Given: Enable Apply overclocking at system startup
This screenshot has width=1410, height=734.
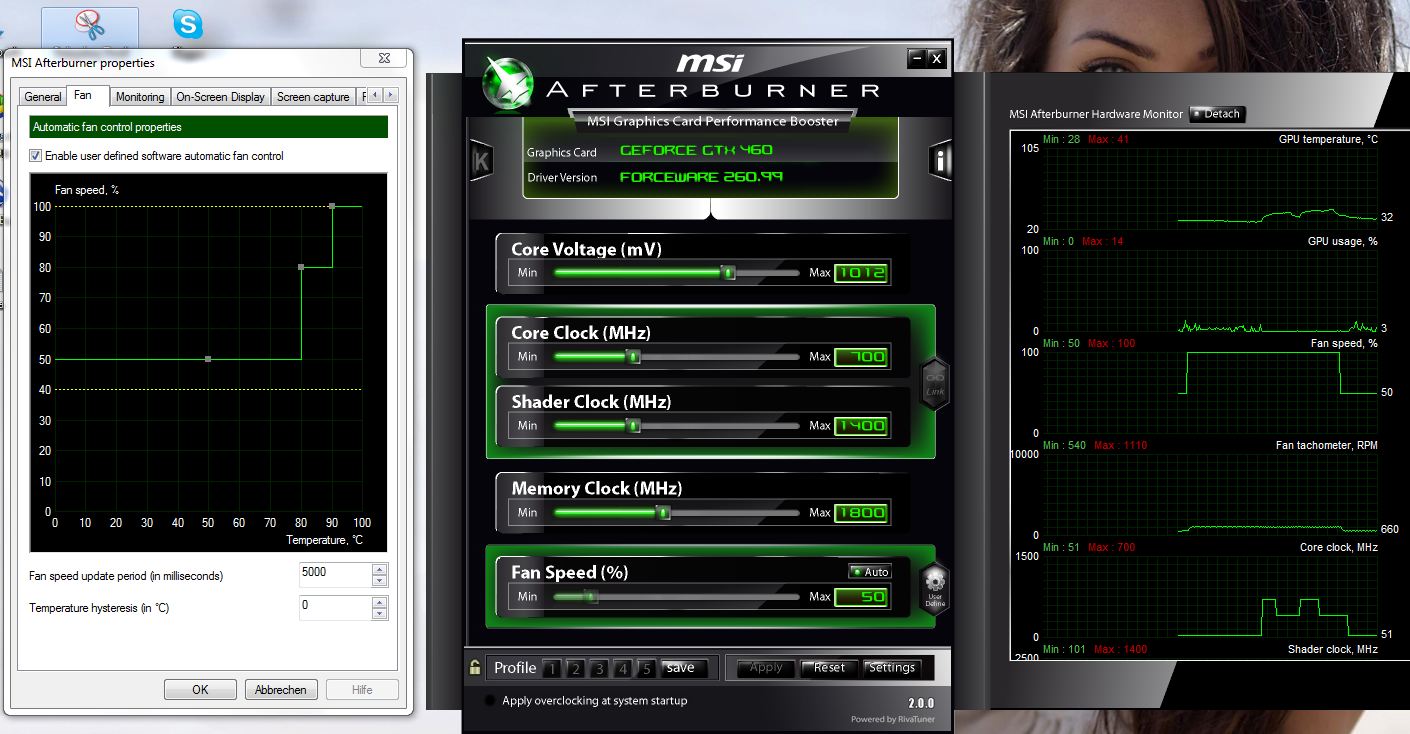Looking at the screenshot, I should pos(489,701).
